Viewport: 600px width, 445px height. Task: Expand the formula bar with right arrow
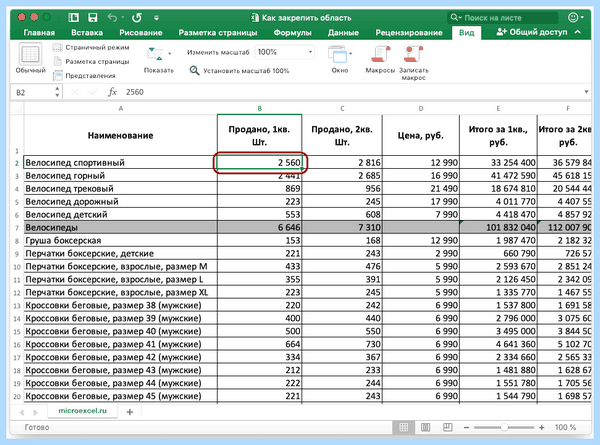586,92
